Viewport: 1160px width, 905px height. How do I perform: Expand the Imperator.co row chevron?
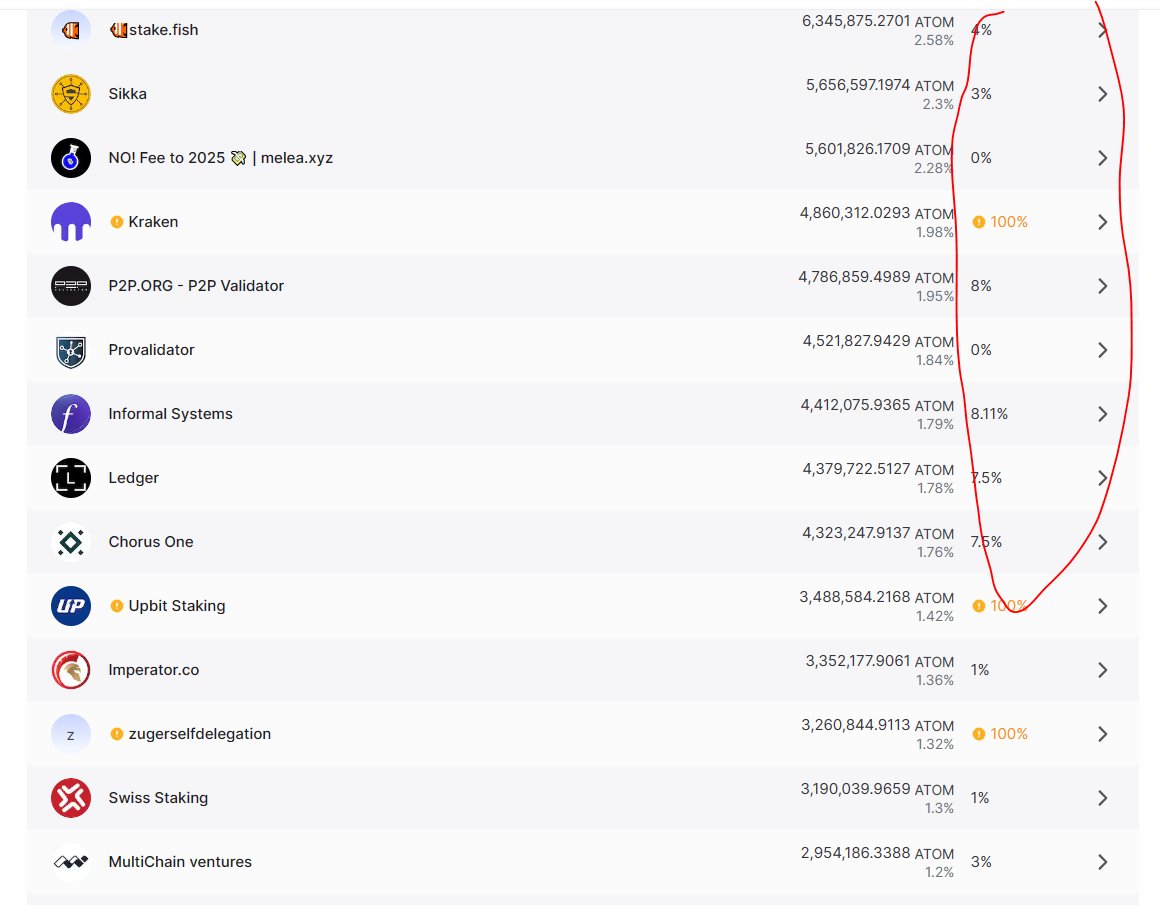pos(1103,670)
